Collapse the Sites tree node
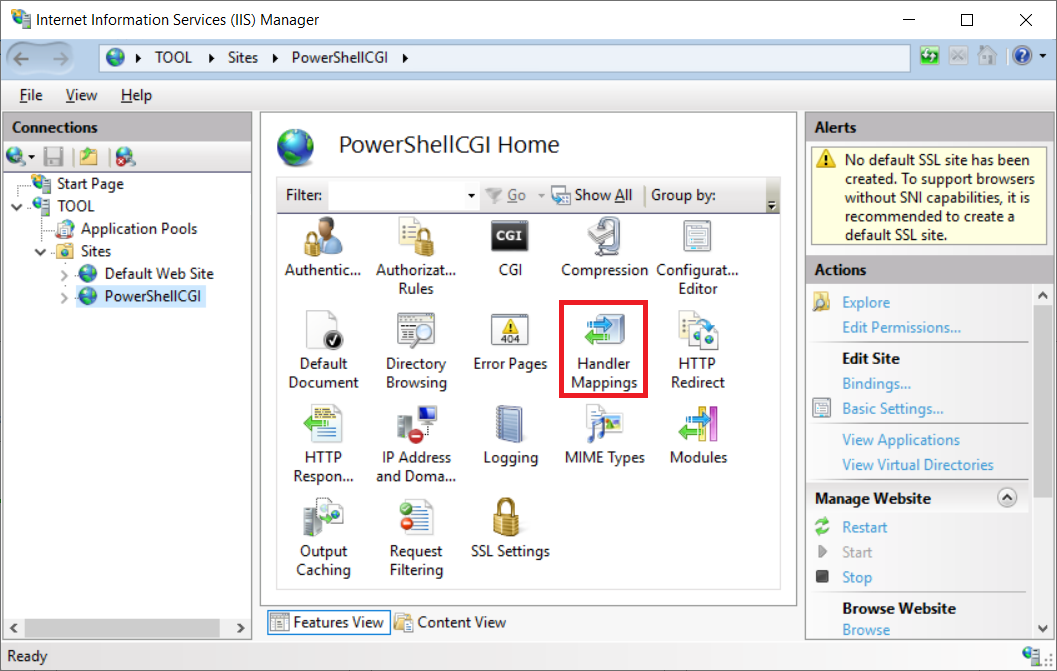 (40, 252)
